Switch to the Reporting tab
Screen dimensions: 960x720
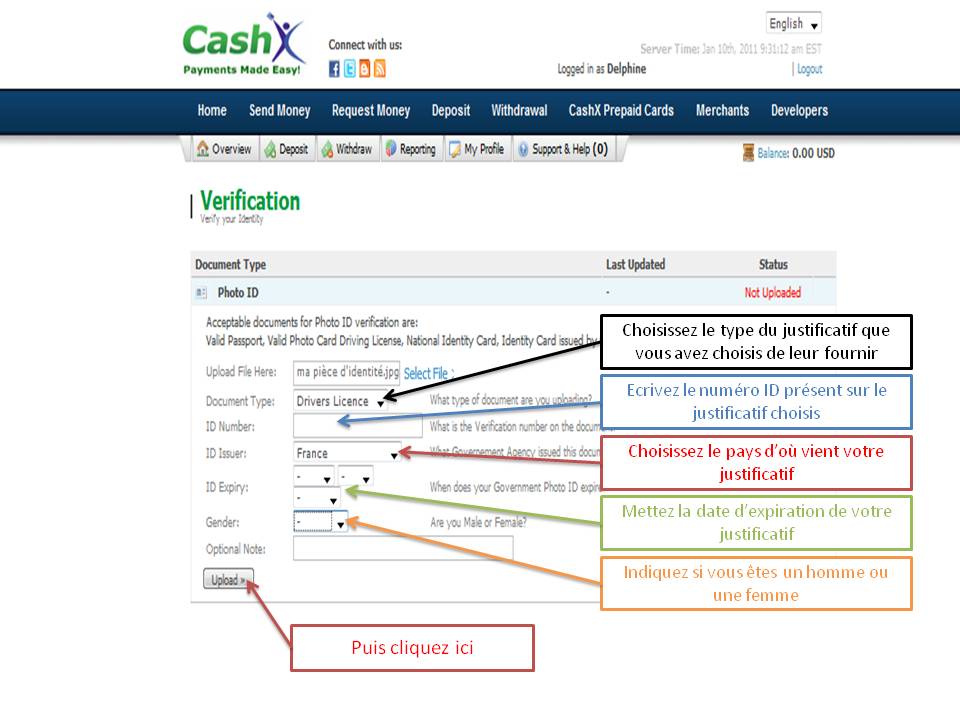(410, 149)
